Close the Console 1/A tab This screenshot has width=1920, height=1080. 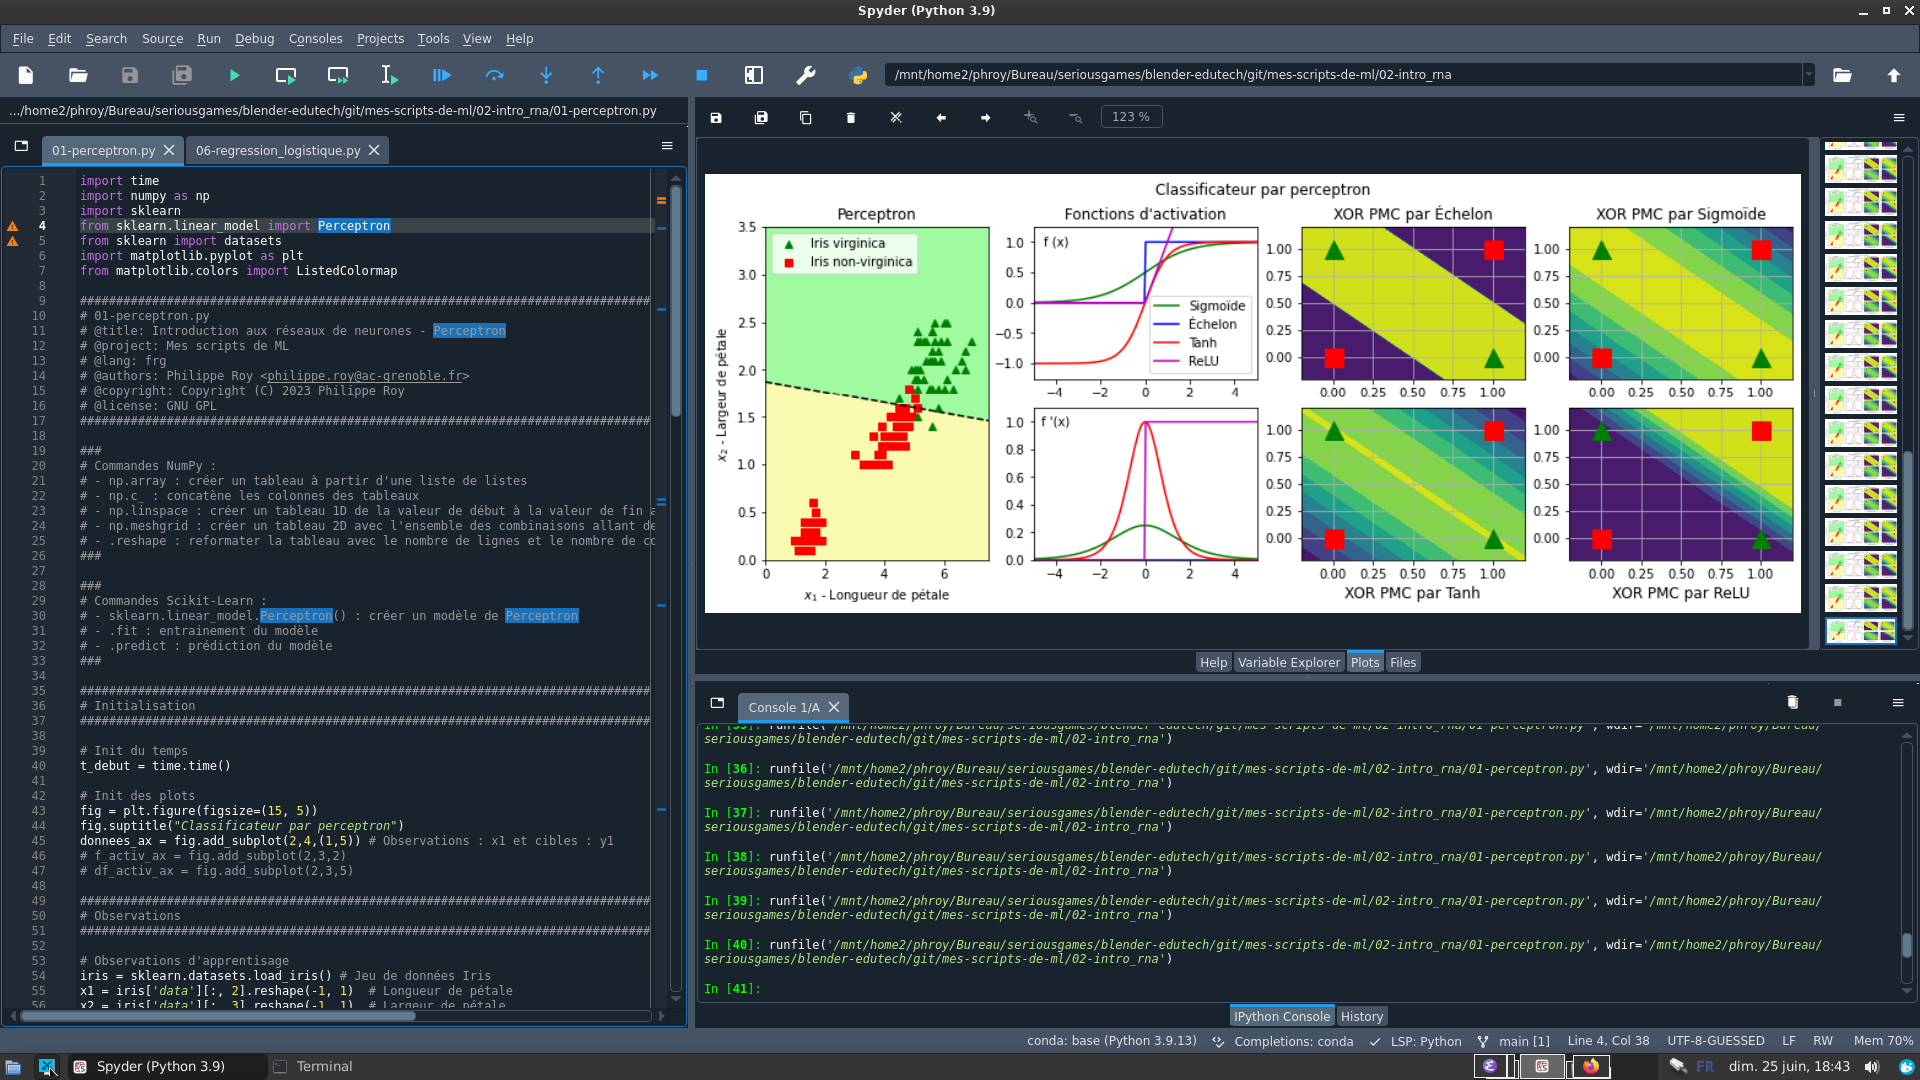click(x=834, y=707)
